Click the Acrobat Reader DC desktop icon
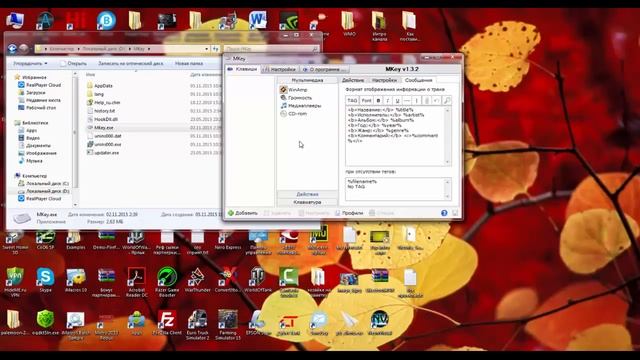The image size is (640, 360). pos(136,282)
